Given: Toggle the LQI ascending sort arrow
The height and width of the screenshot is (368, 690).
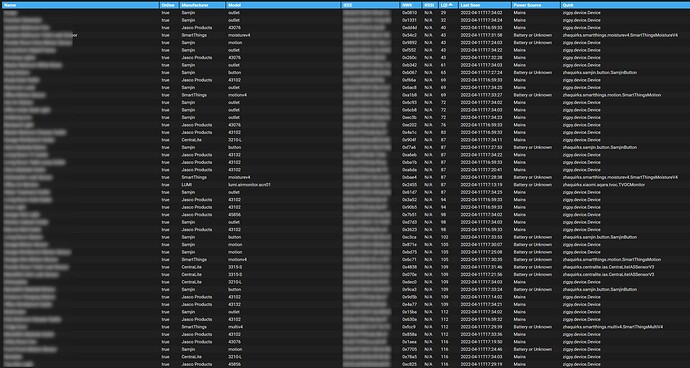Looking at the screenshot, I should click(x=450, y=5).
